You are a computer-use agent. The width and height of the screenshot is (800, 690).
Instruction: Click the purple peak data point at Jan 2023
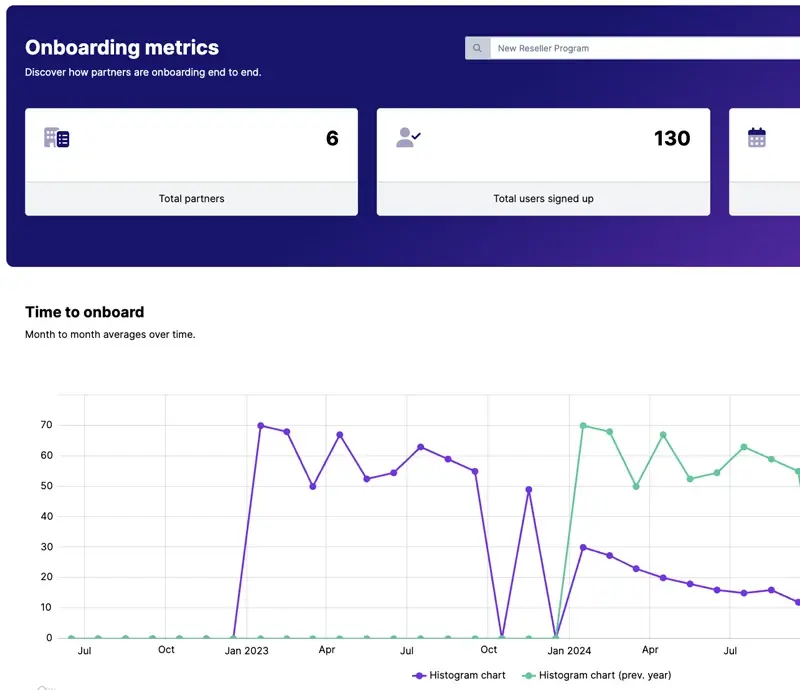point(260,426)
